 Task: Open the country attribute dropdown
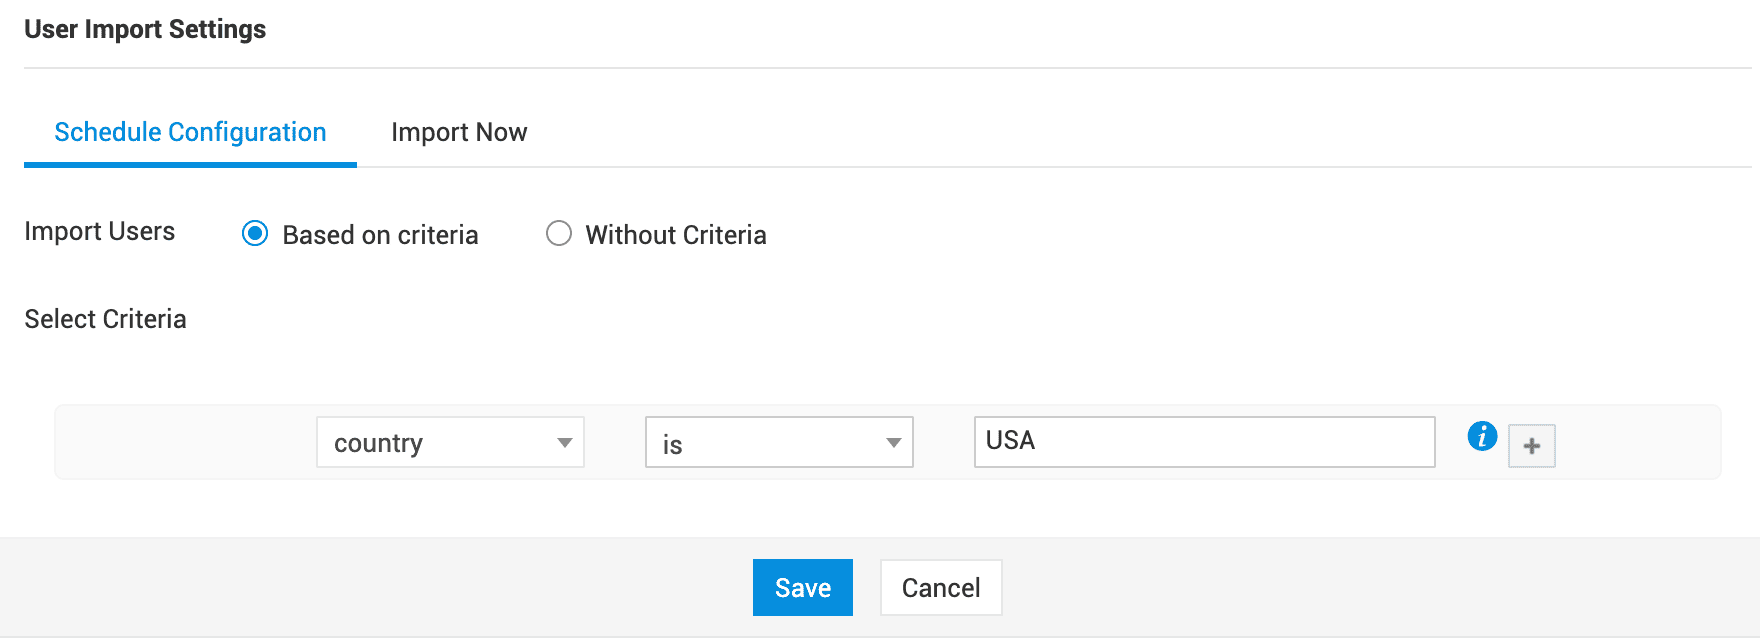[450, 442]
